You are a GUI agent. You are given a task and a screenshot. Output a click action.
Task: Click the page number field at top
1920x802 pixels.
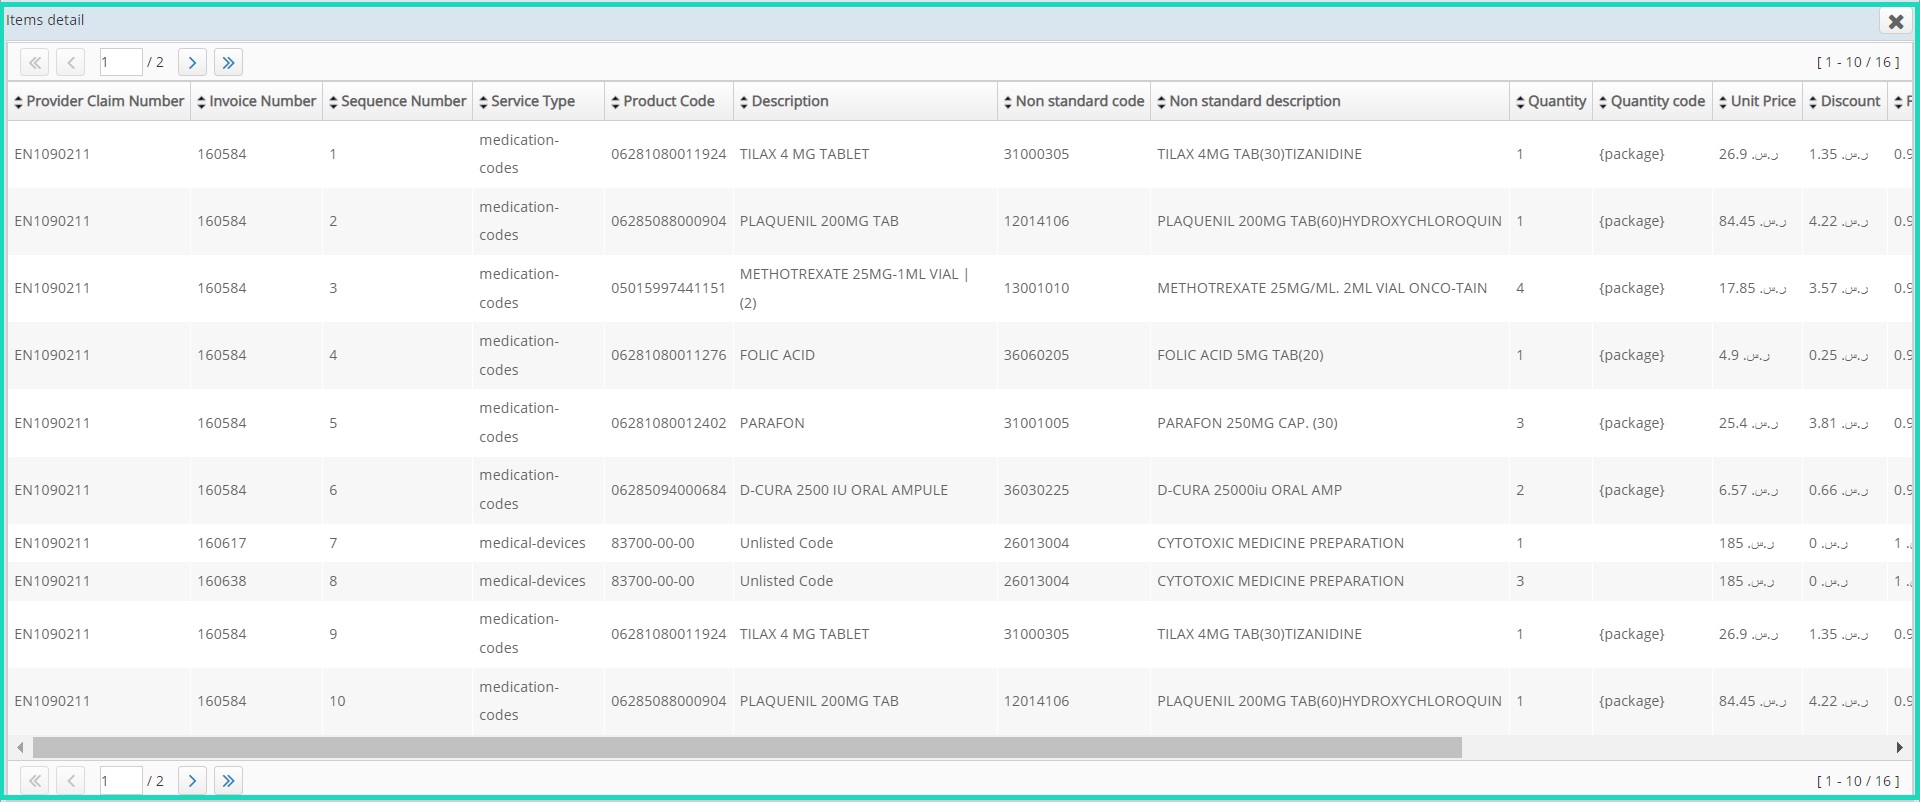121,63
